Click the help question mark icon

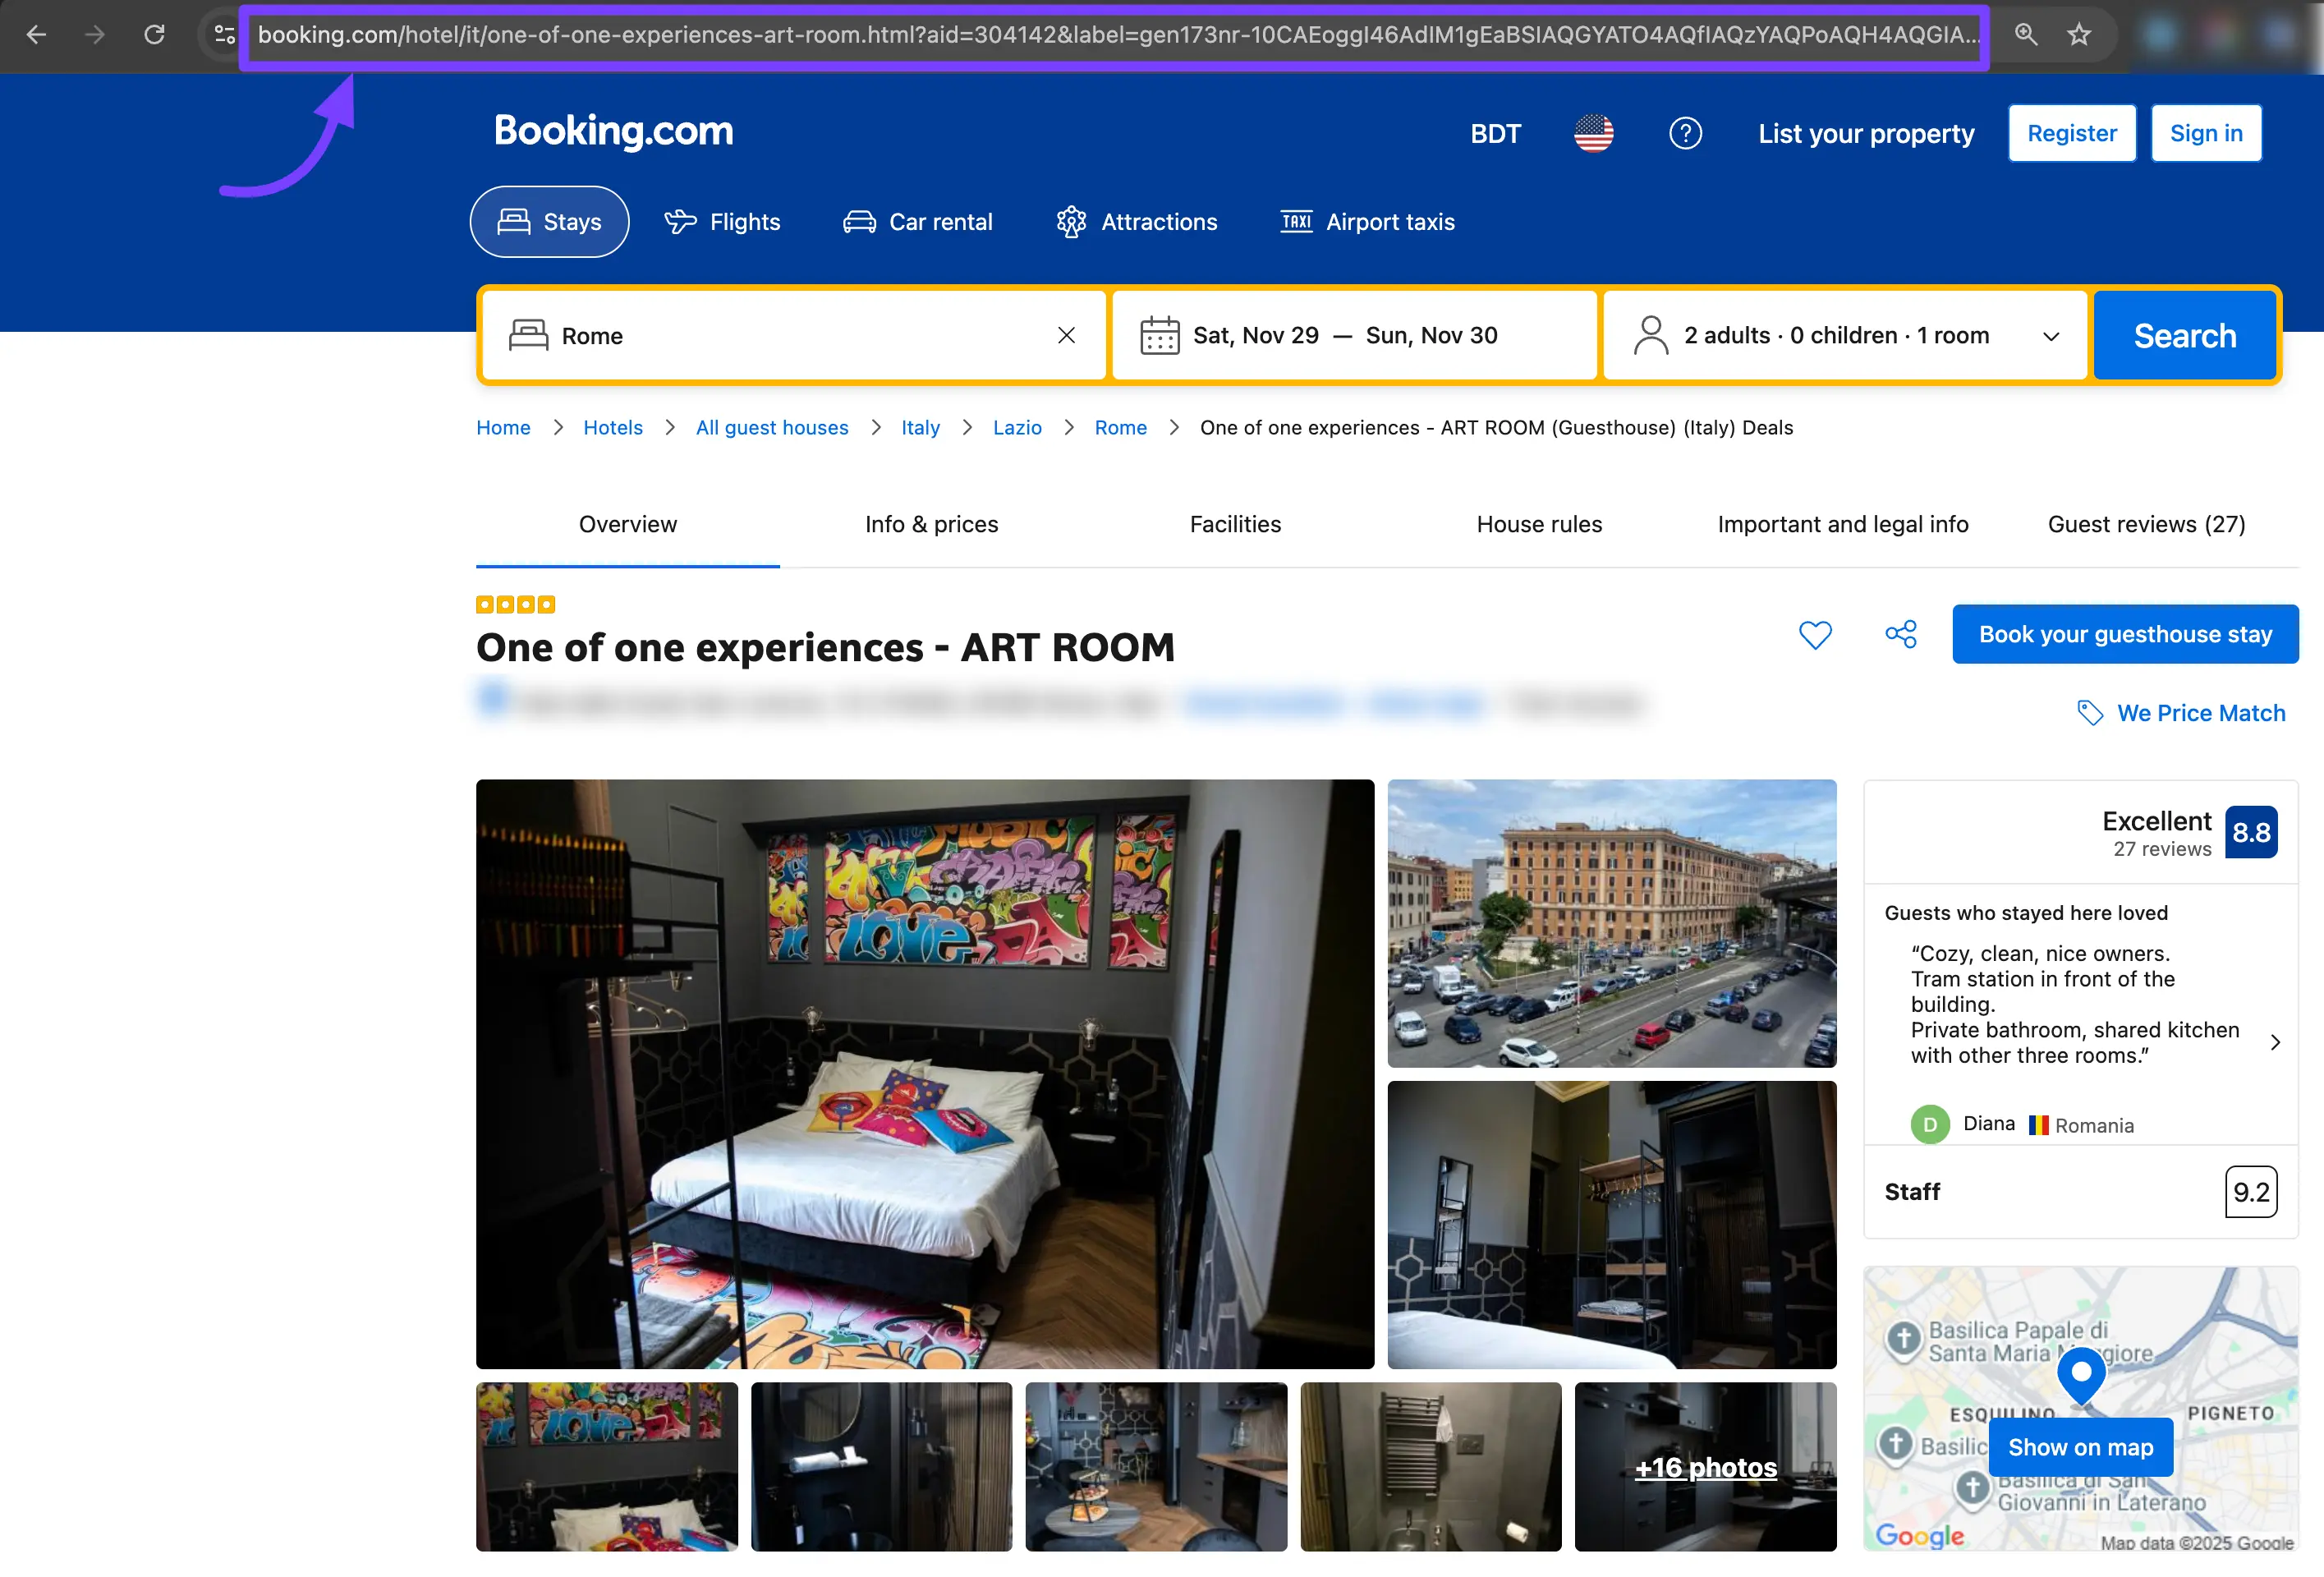click(1685, 132)
